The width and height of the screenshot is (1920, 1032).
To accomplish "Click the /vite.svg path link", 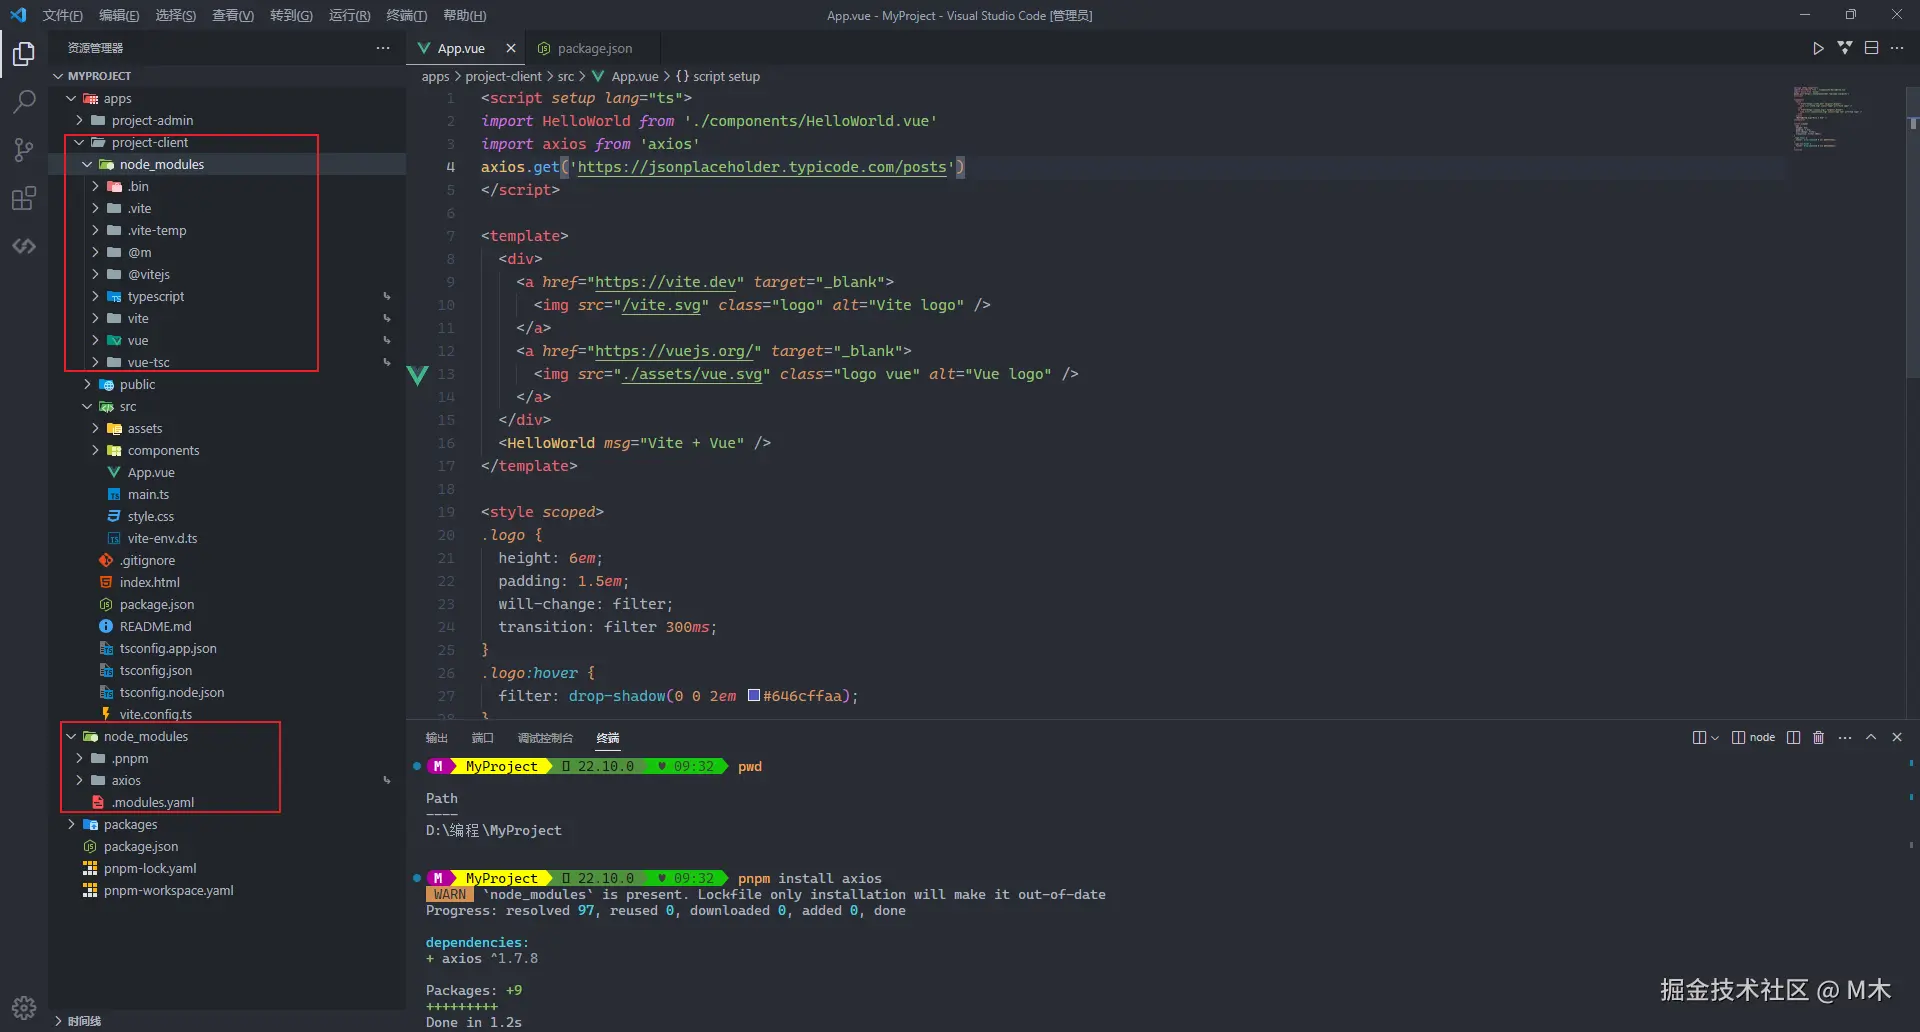I will tap(661, 305).
